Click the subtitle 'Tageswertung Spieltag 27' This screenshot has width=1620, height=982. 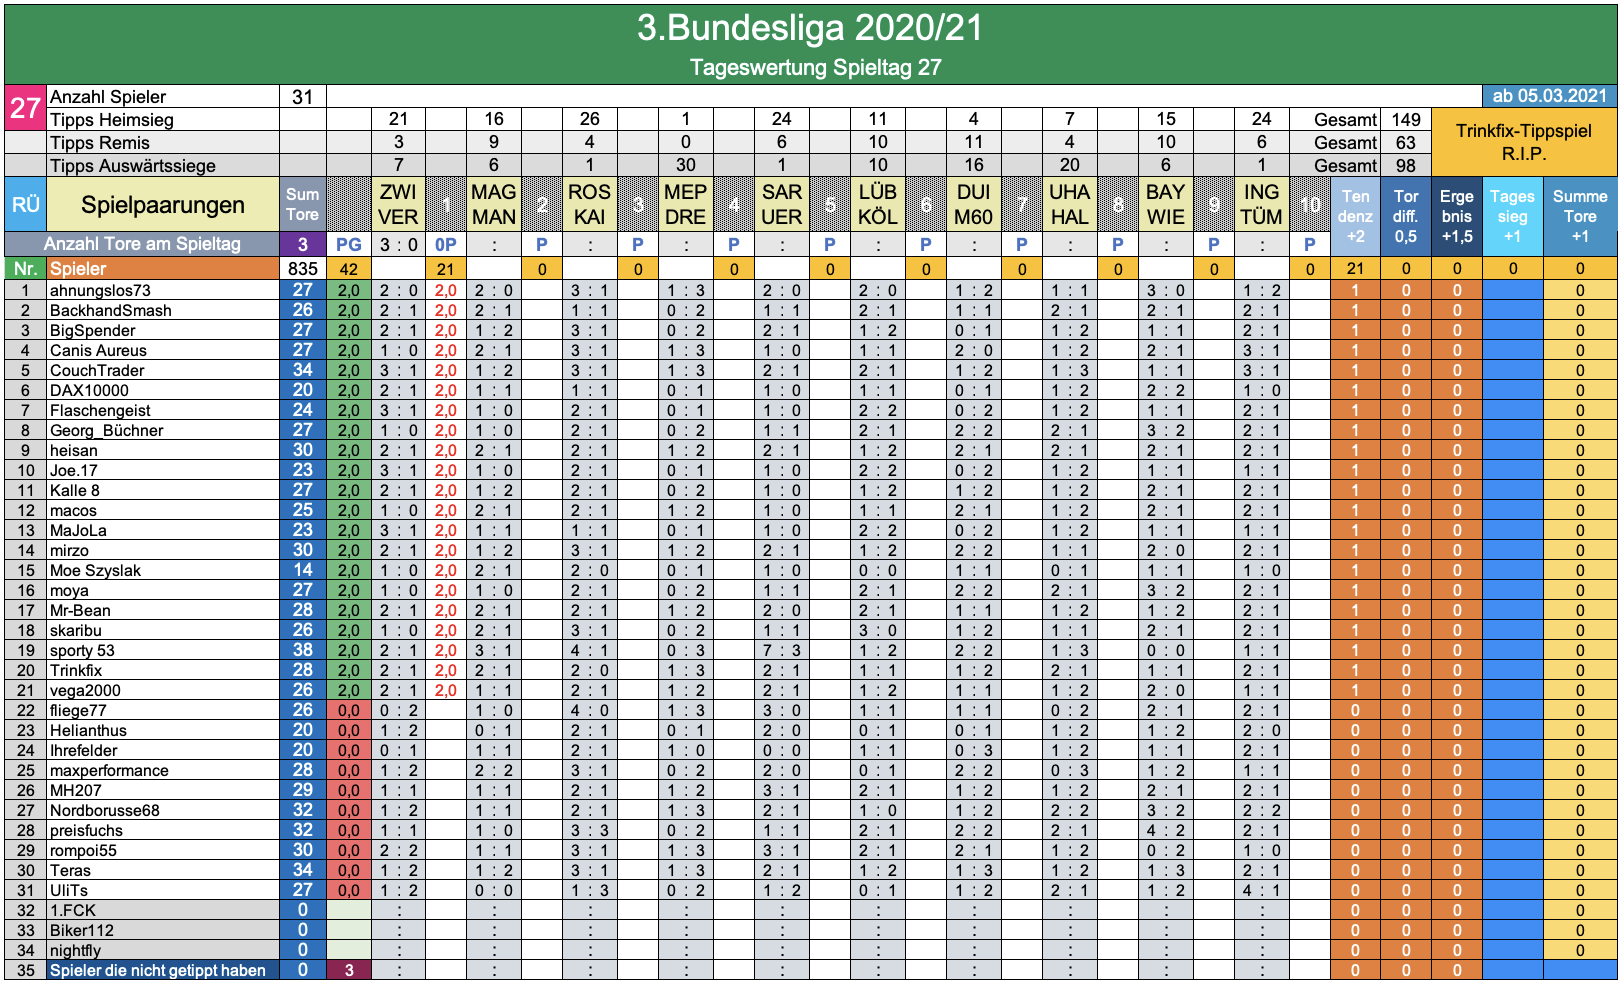[x=815, y=67]
